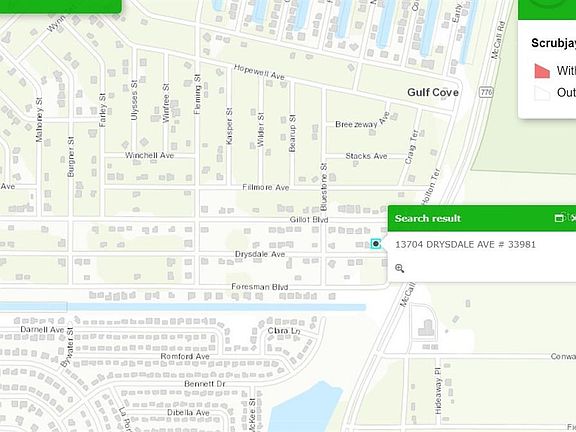This screenshot has height=432, width=576.
Task: Click the route 776 highway shield
Action: 486,92
